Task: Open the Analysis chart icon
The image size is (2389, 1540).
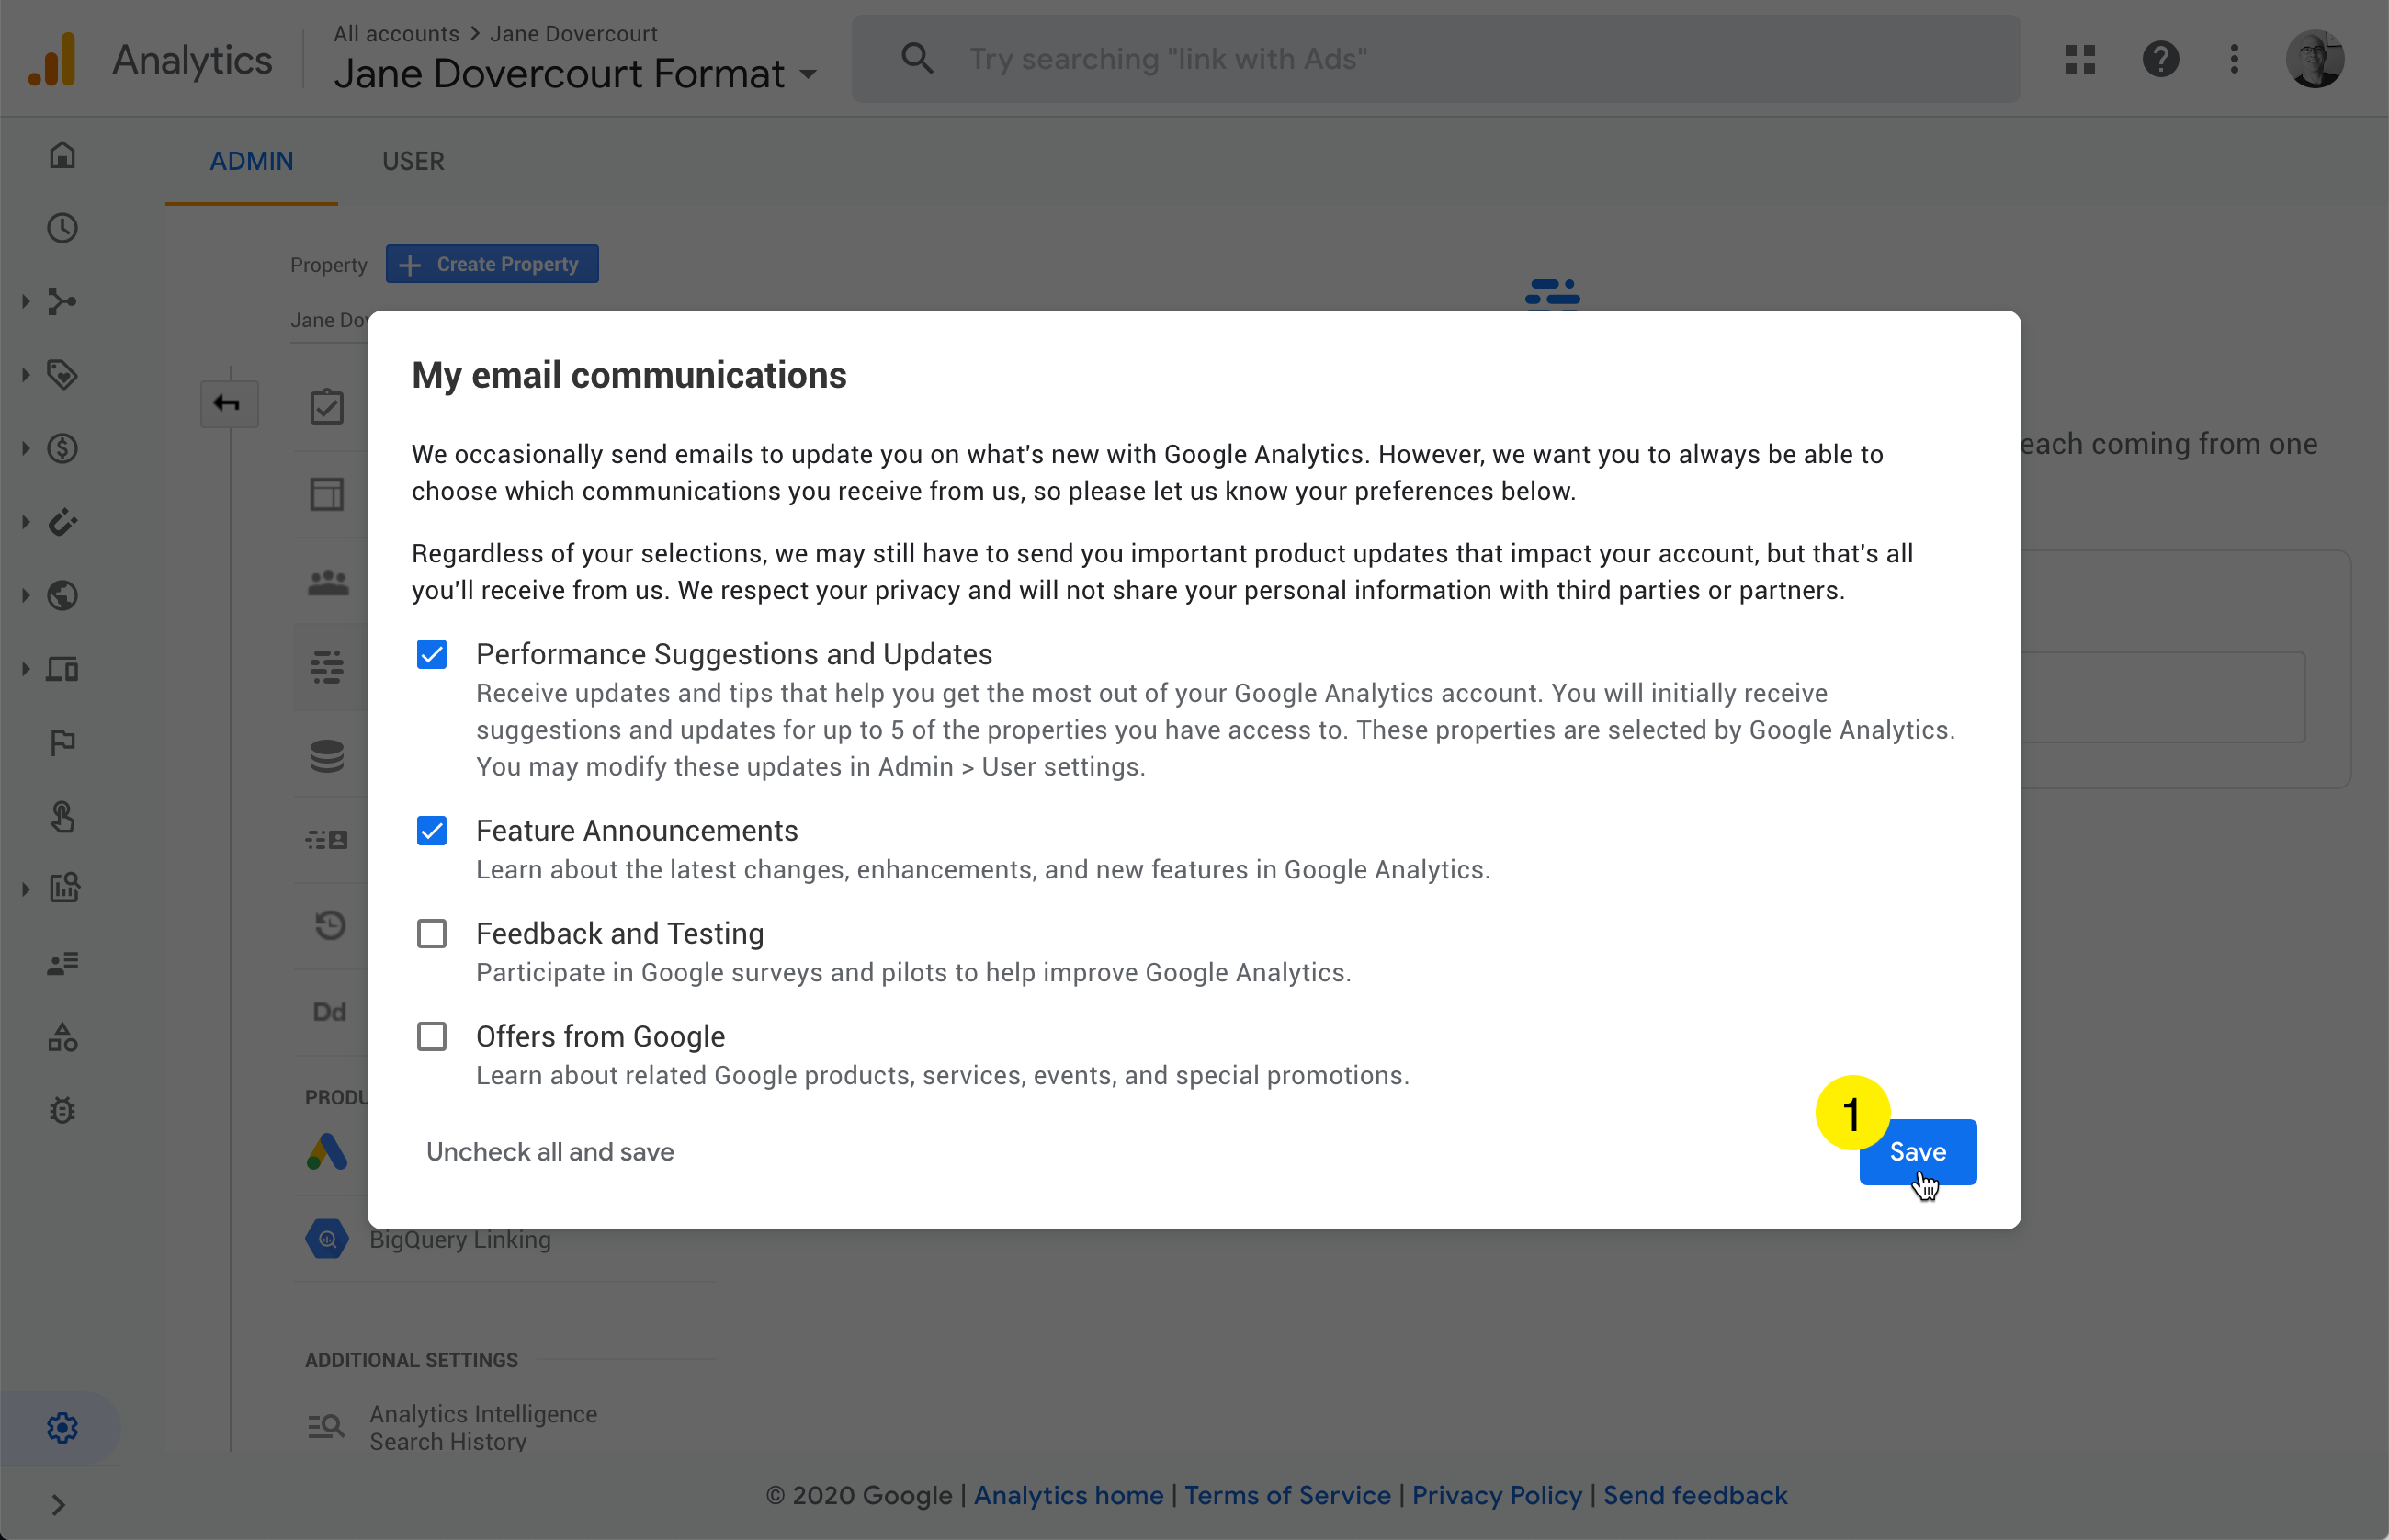Action: point(64,888)
